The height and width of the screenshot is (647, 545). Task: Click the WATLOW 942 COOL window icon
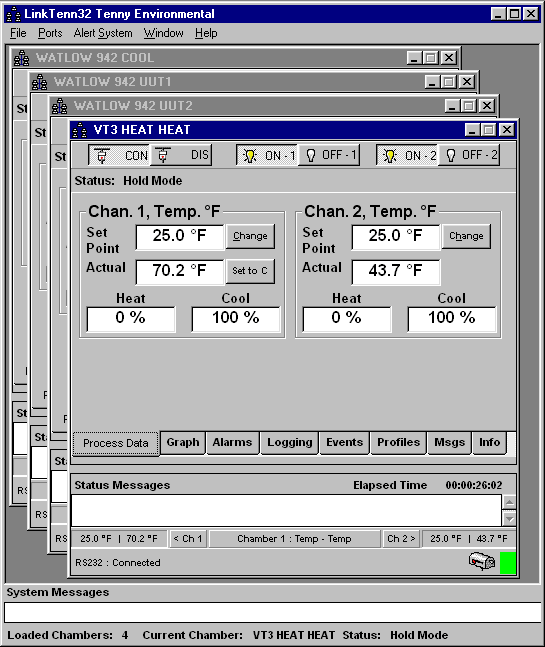tap(21, 58)
